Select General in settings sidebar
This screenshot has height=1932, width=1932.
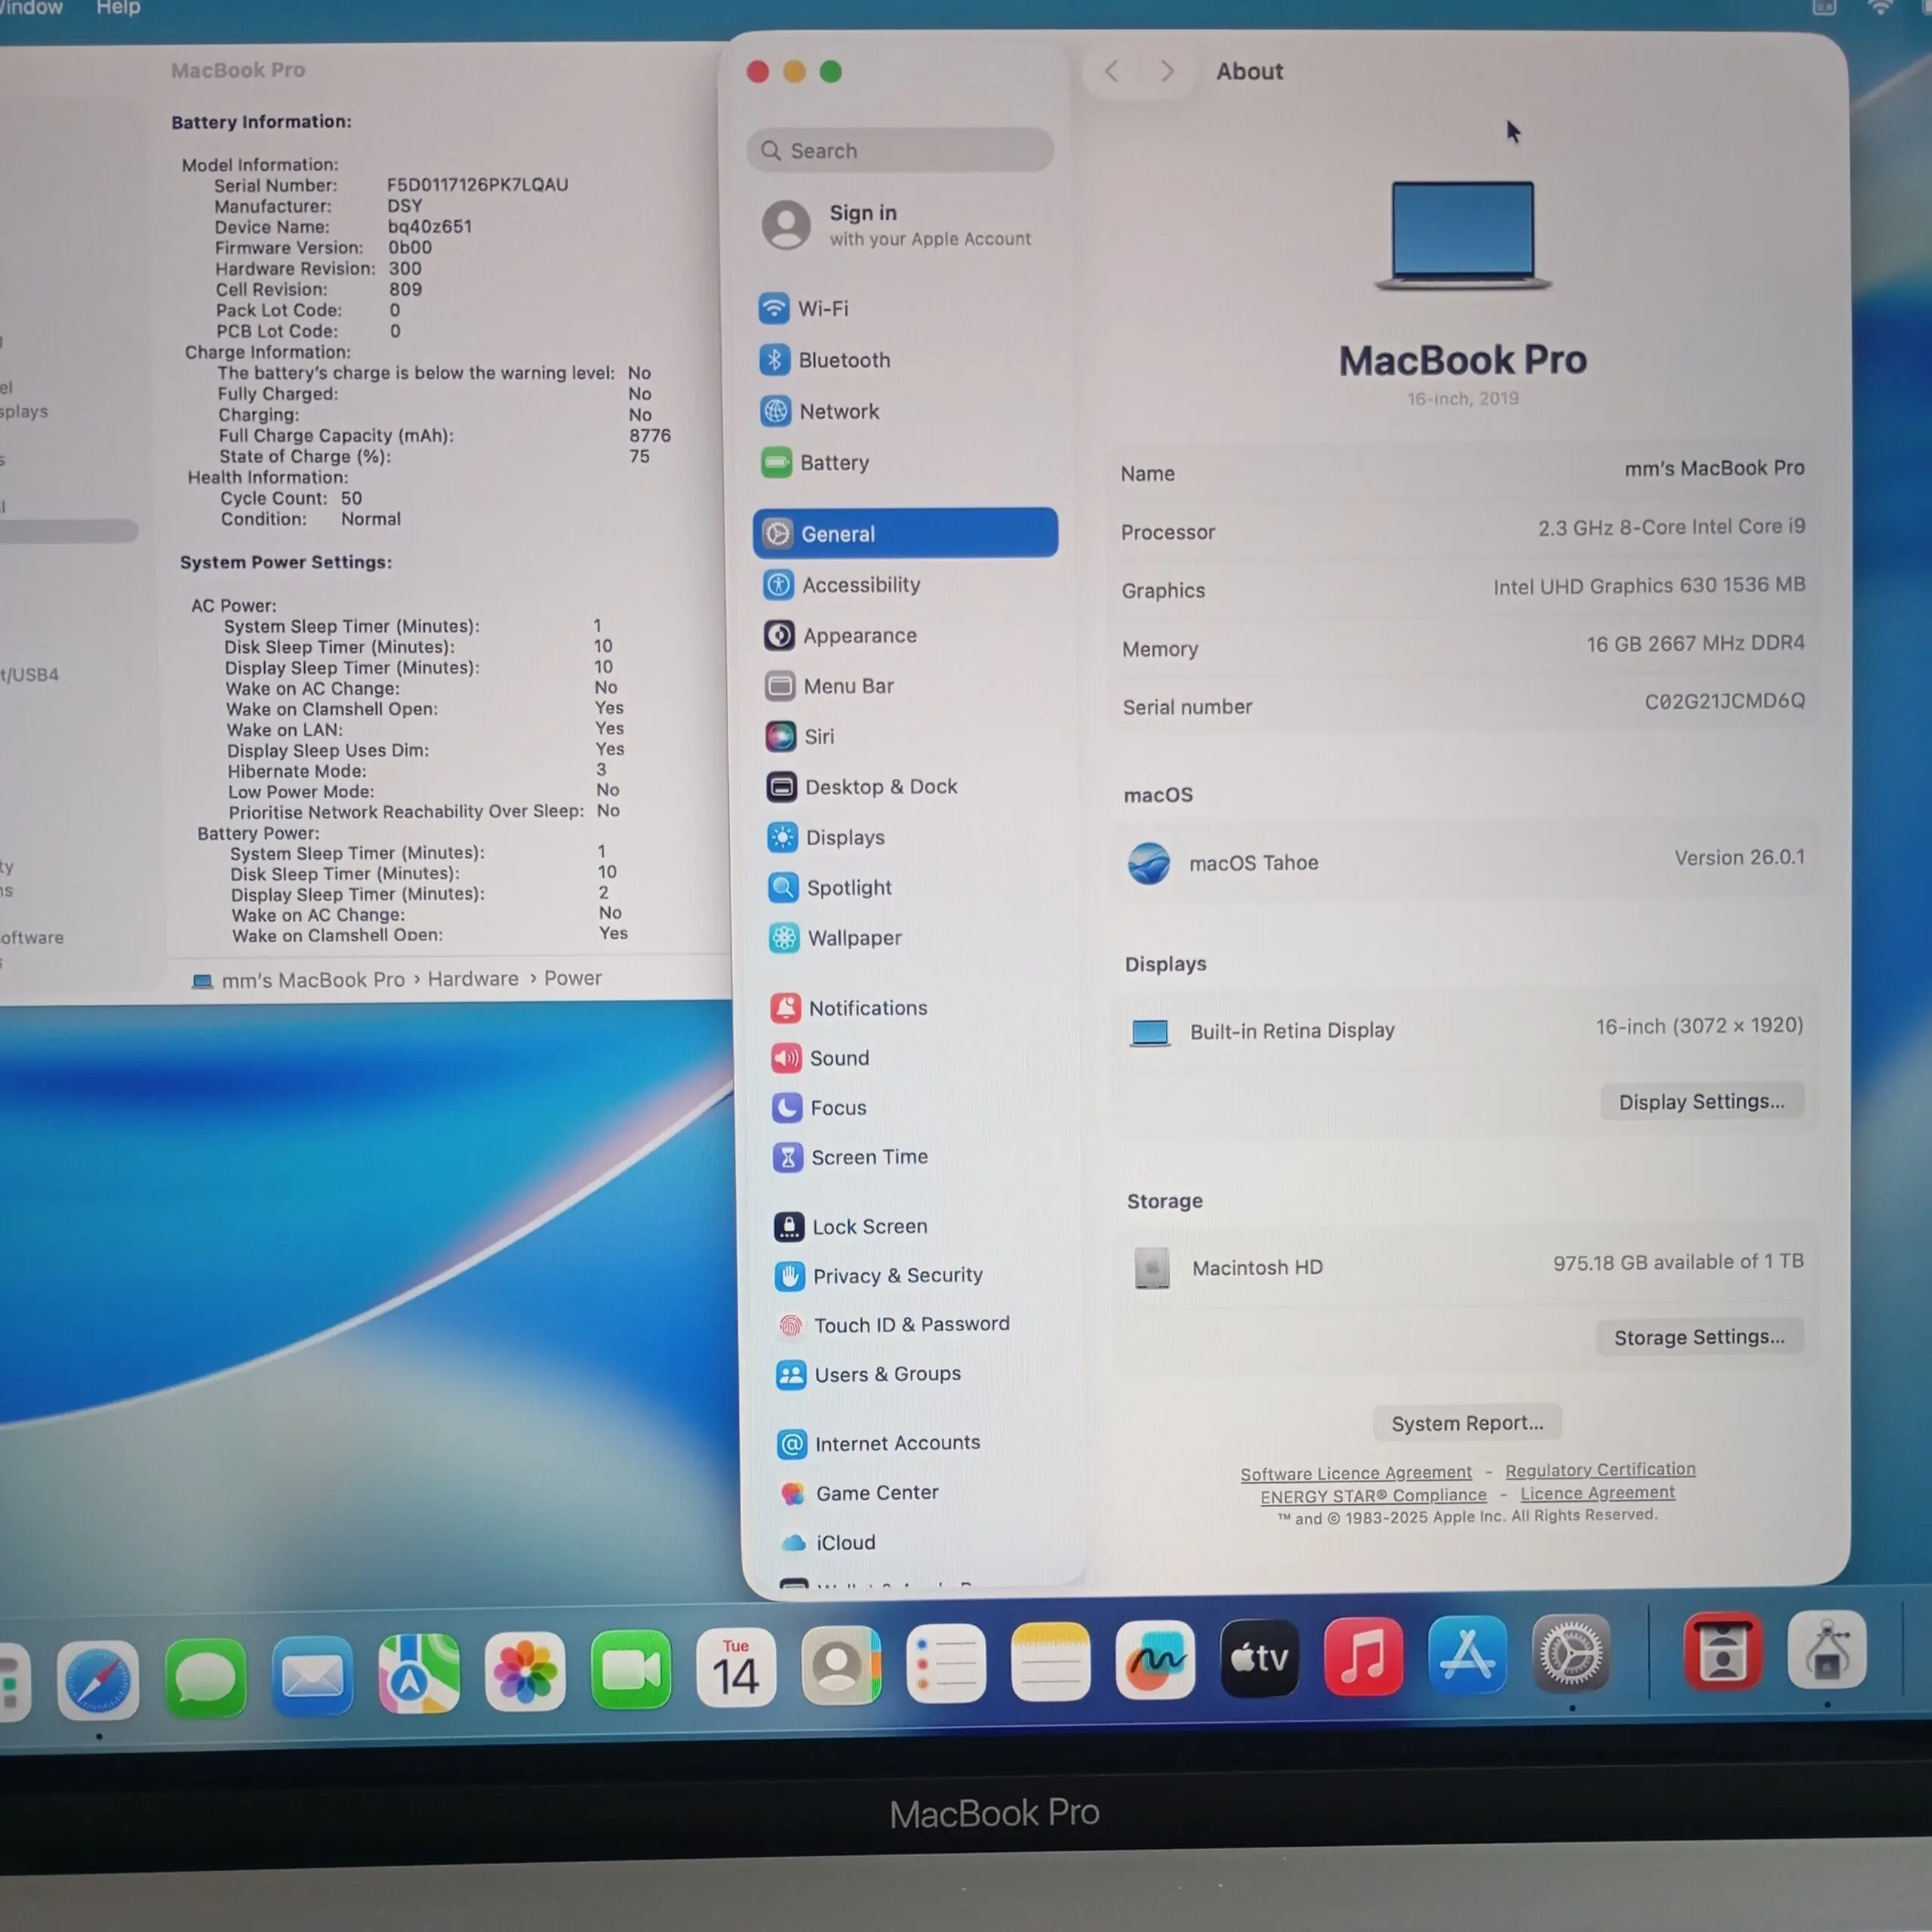tap(905, 533)
